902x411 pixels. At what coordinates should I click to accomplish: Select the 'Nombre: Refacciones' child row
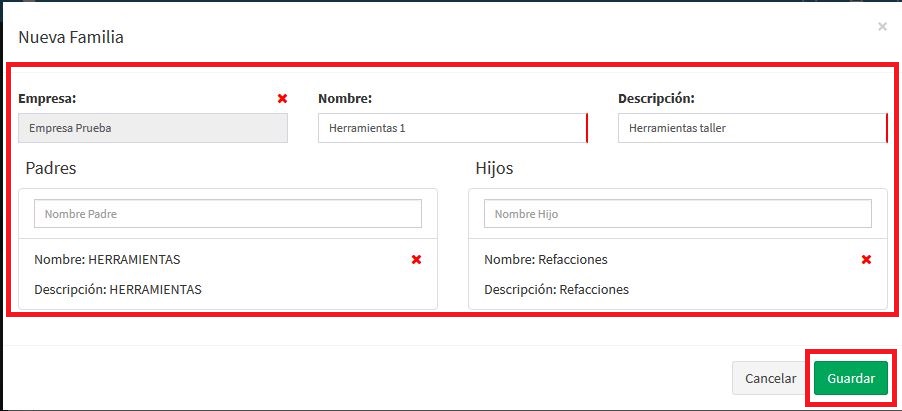click(546, 260)
